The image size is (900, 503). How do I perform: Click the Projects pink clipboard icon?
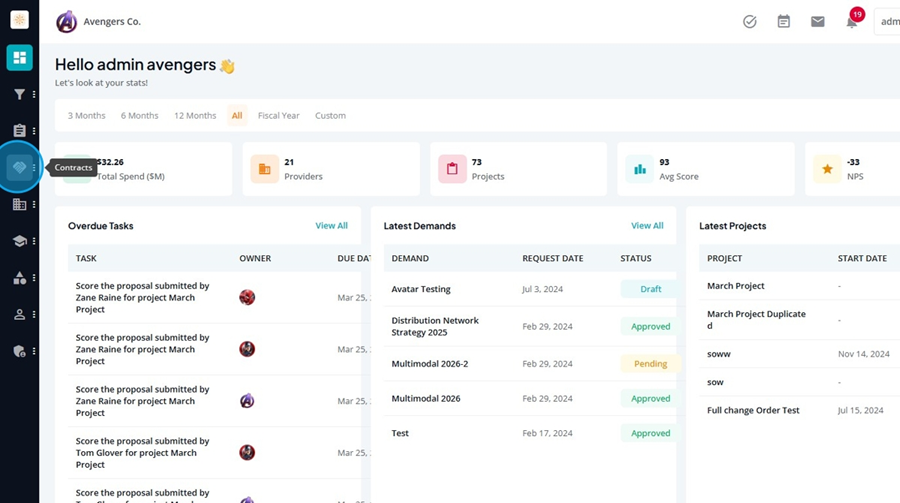(x=452, y=169)
